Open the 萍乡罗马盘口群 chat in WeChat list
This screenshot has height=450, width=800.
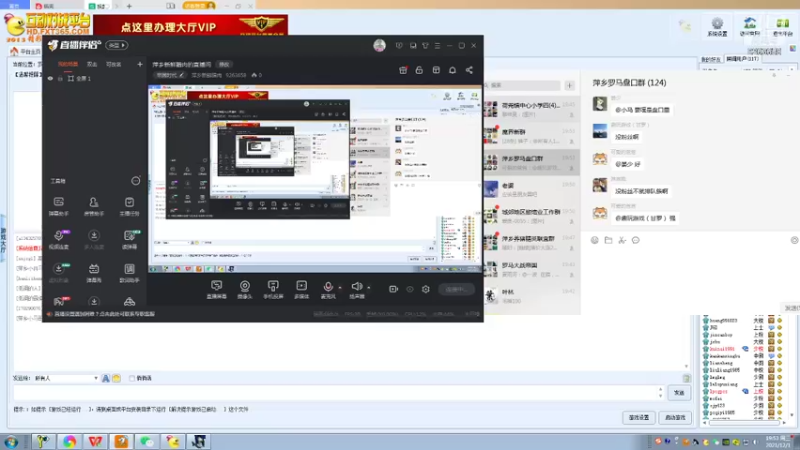(531, 162)
